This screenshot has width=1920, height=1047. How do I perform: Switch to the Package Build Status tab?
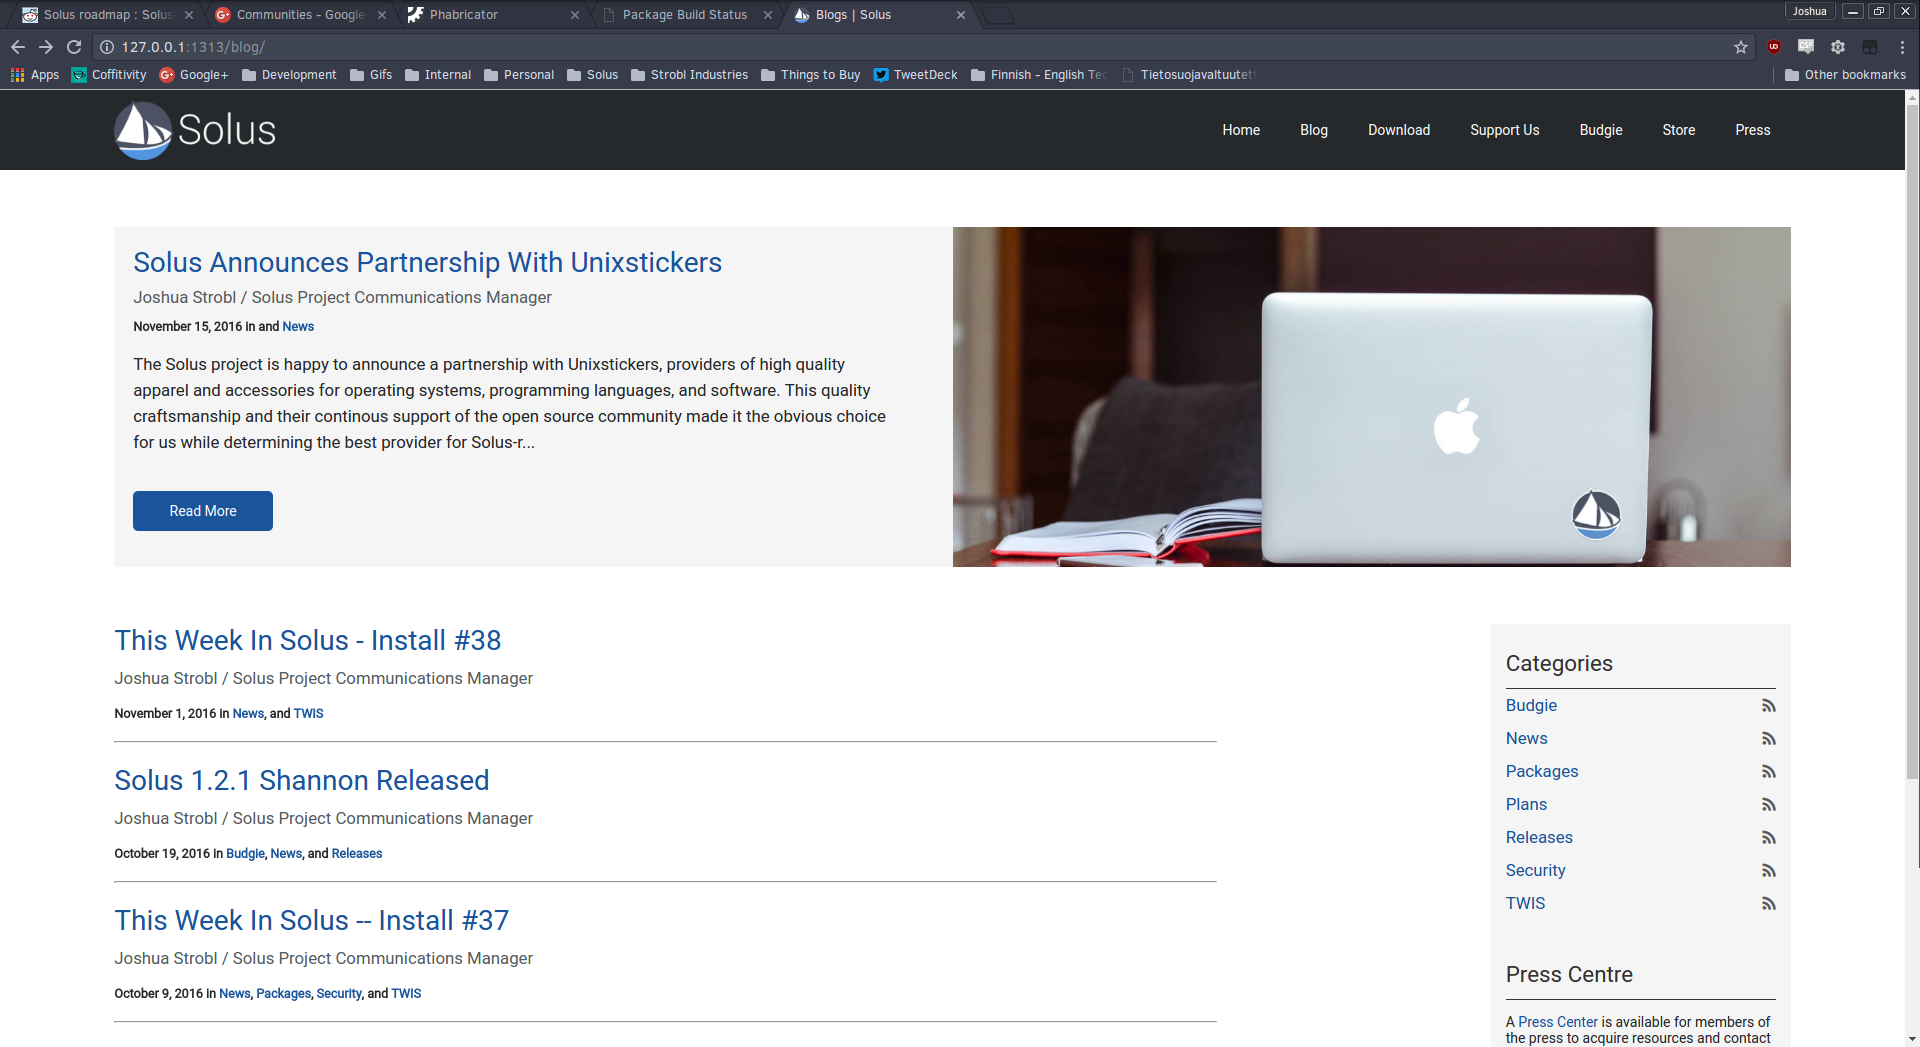pos(685,15)
